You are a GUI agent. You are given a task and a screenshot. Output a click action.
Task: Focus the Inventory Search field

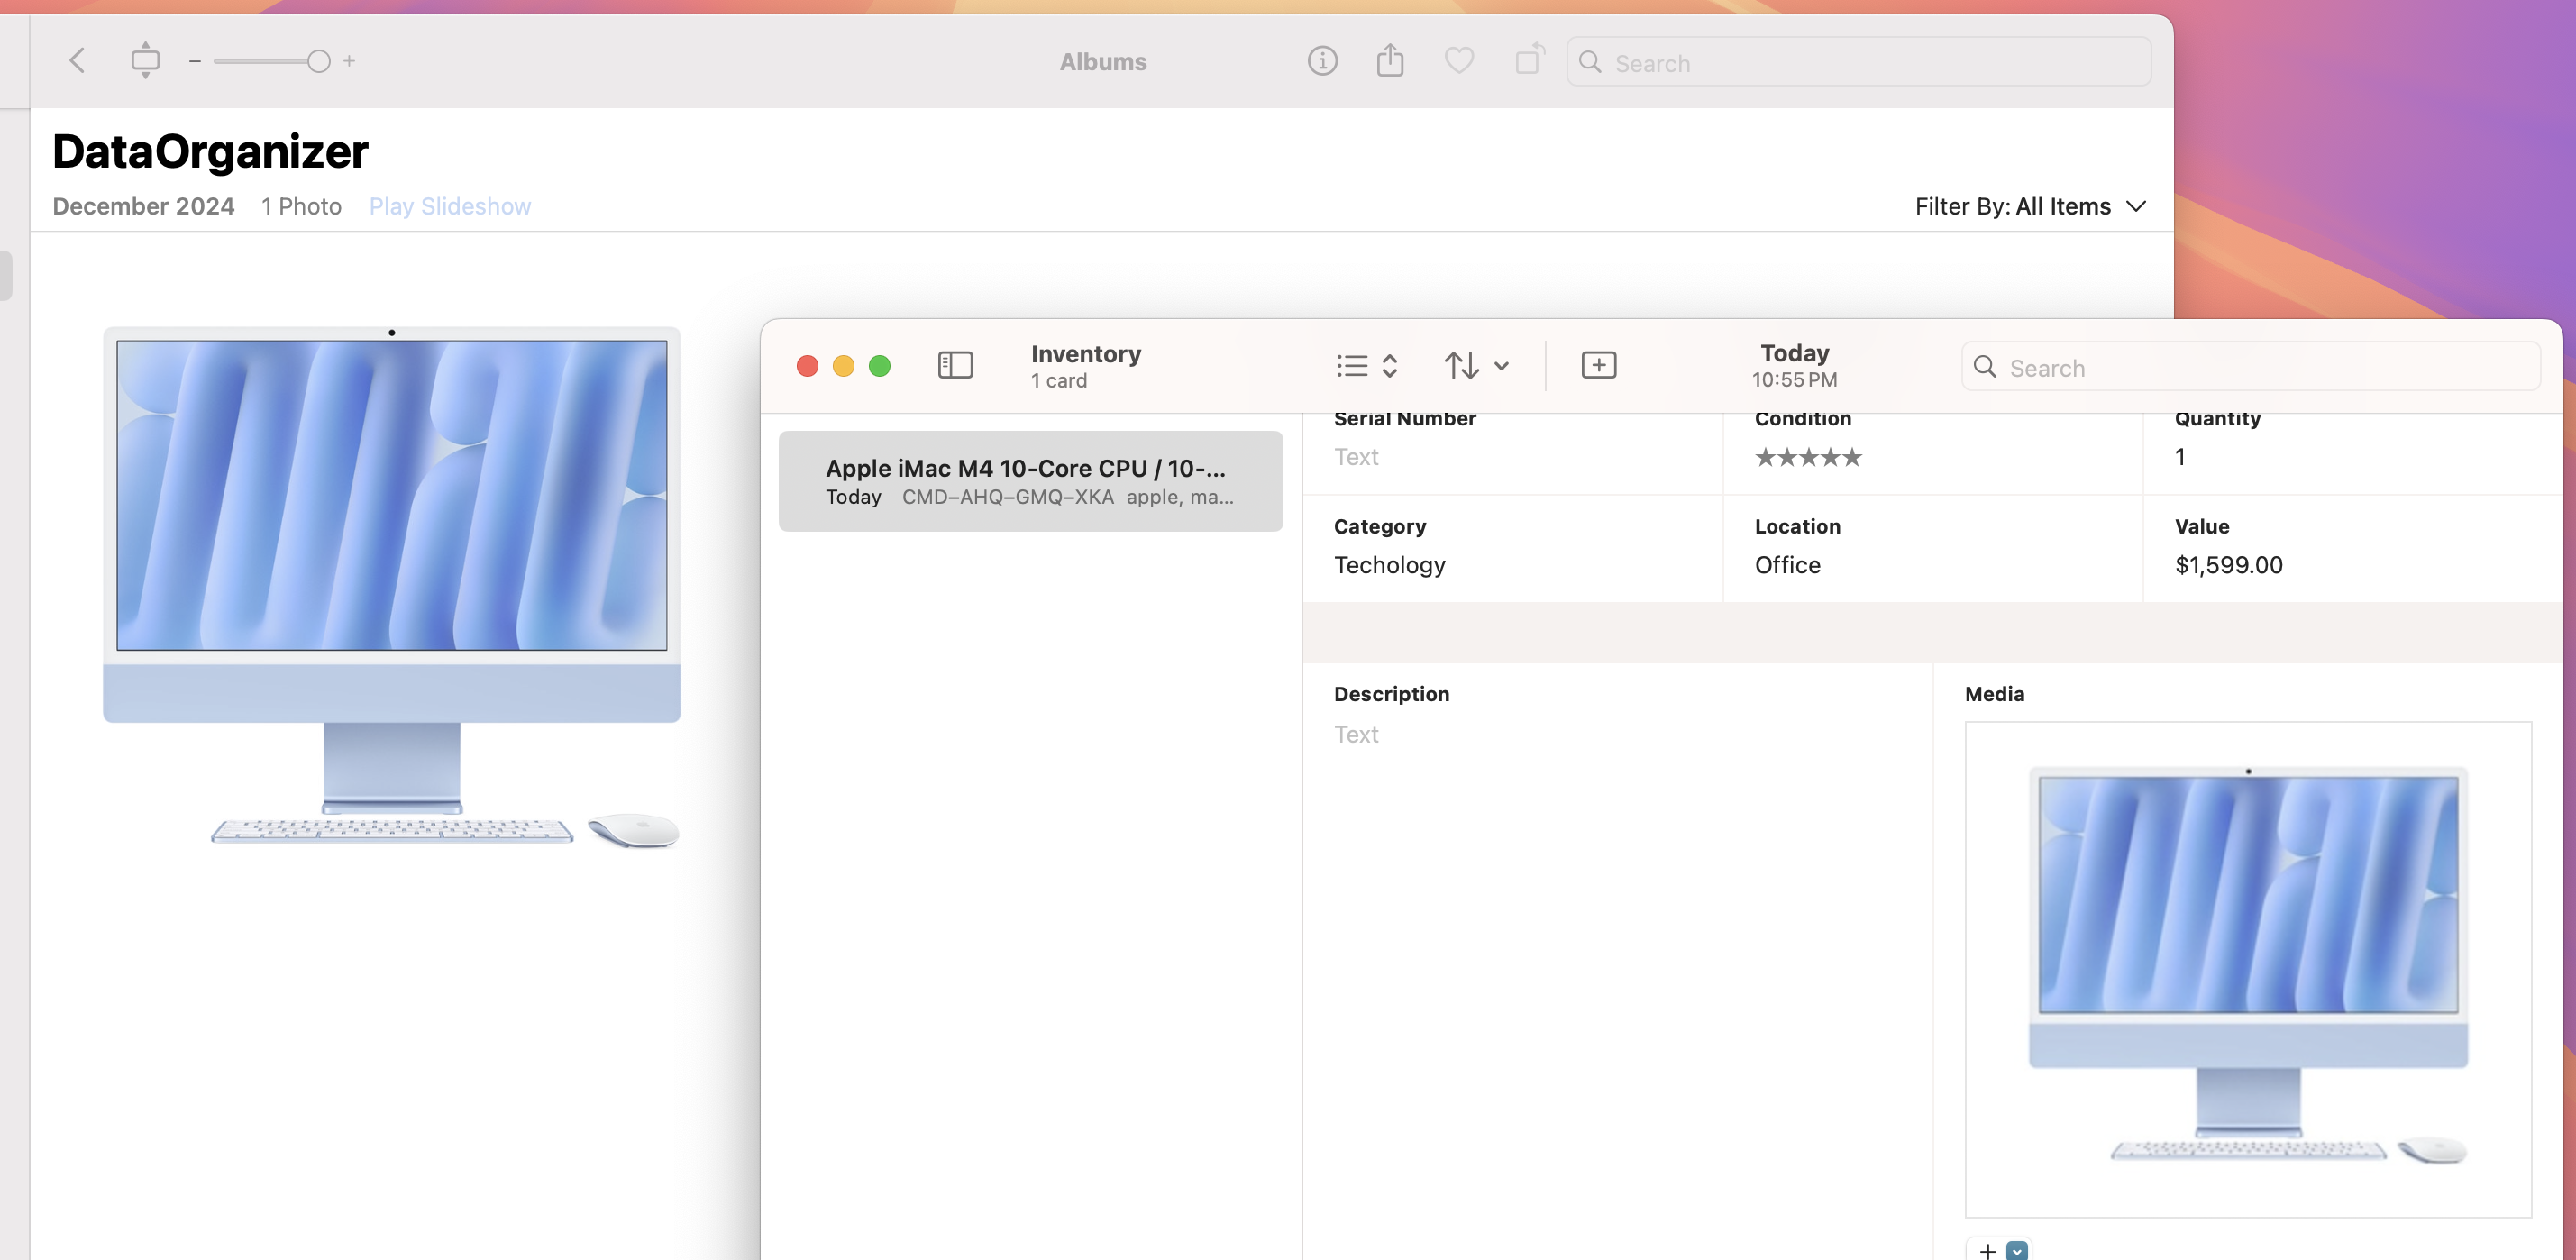[2250, 368]
